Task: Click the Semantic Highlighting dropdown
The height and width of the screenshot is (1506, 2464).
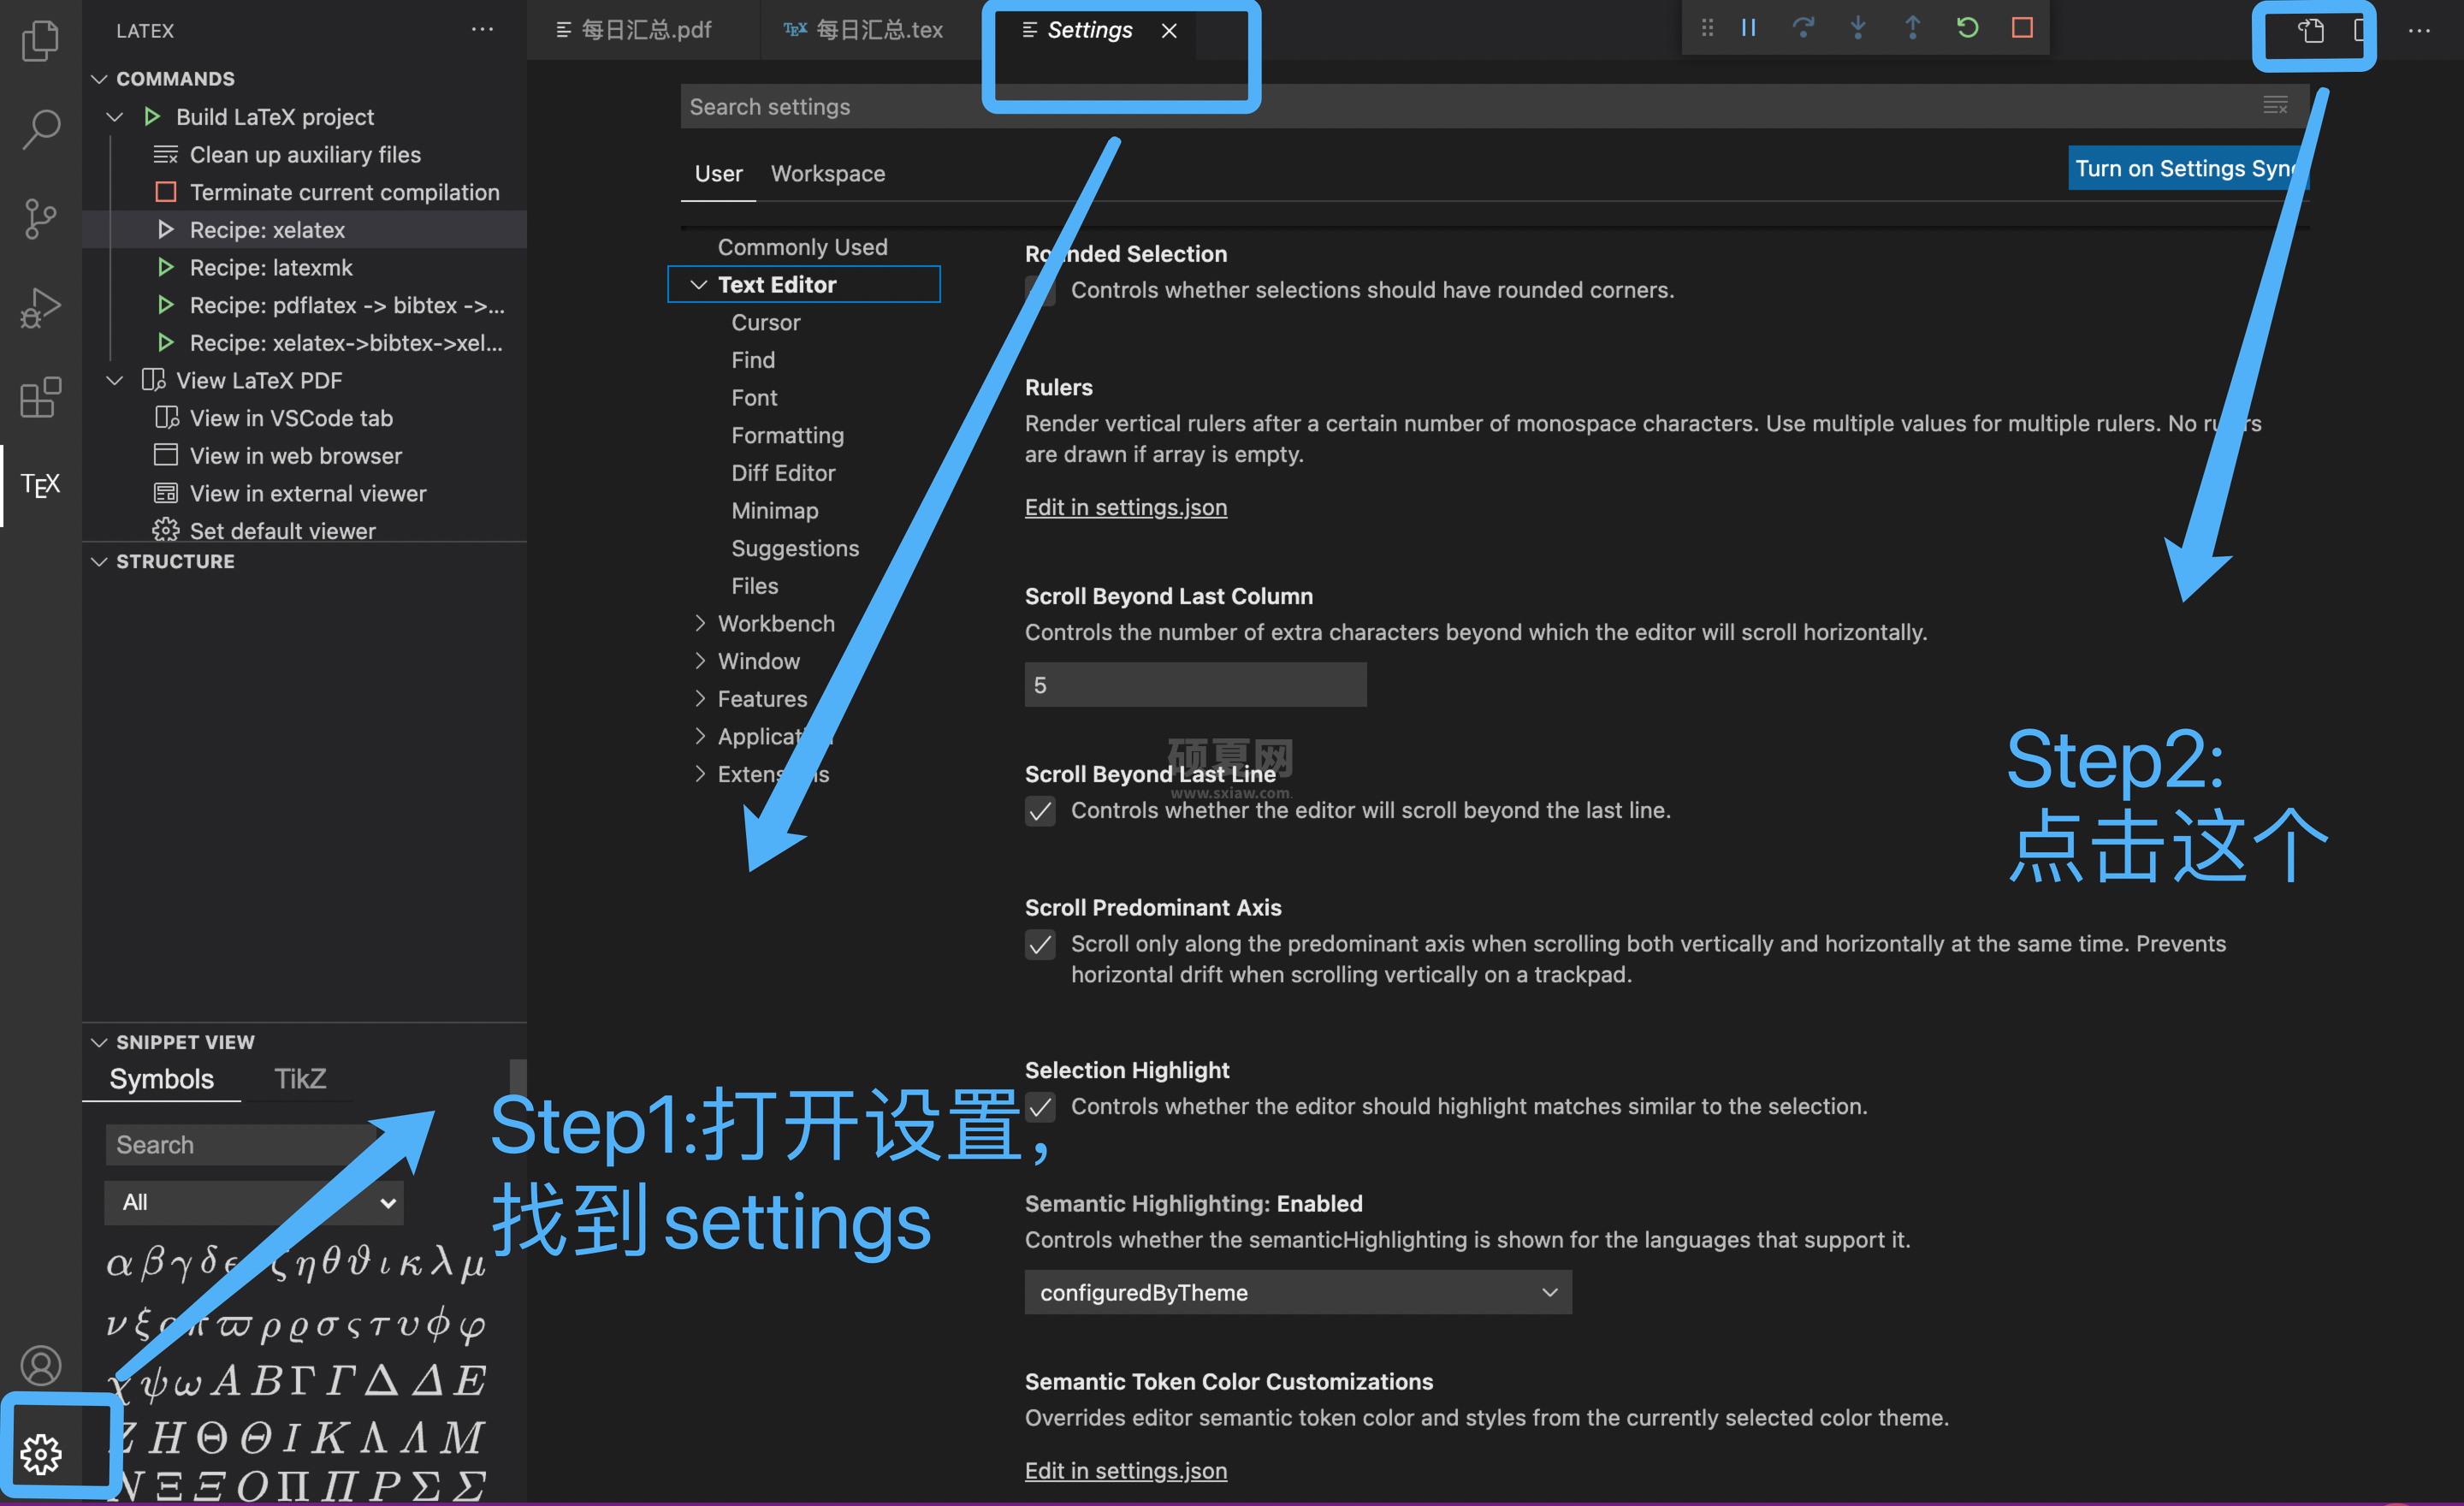Action: pyautogui.click(x=1295, y=1291)
